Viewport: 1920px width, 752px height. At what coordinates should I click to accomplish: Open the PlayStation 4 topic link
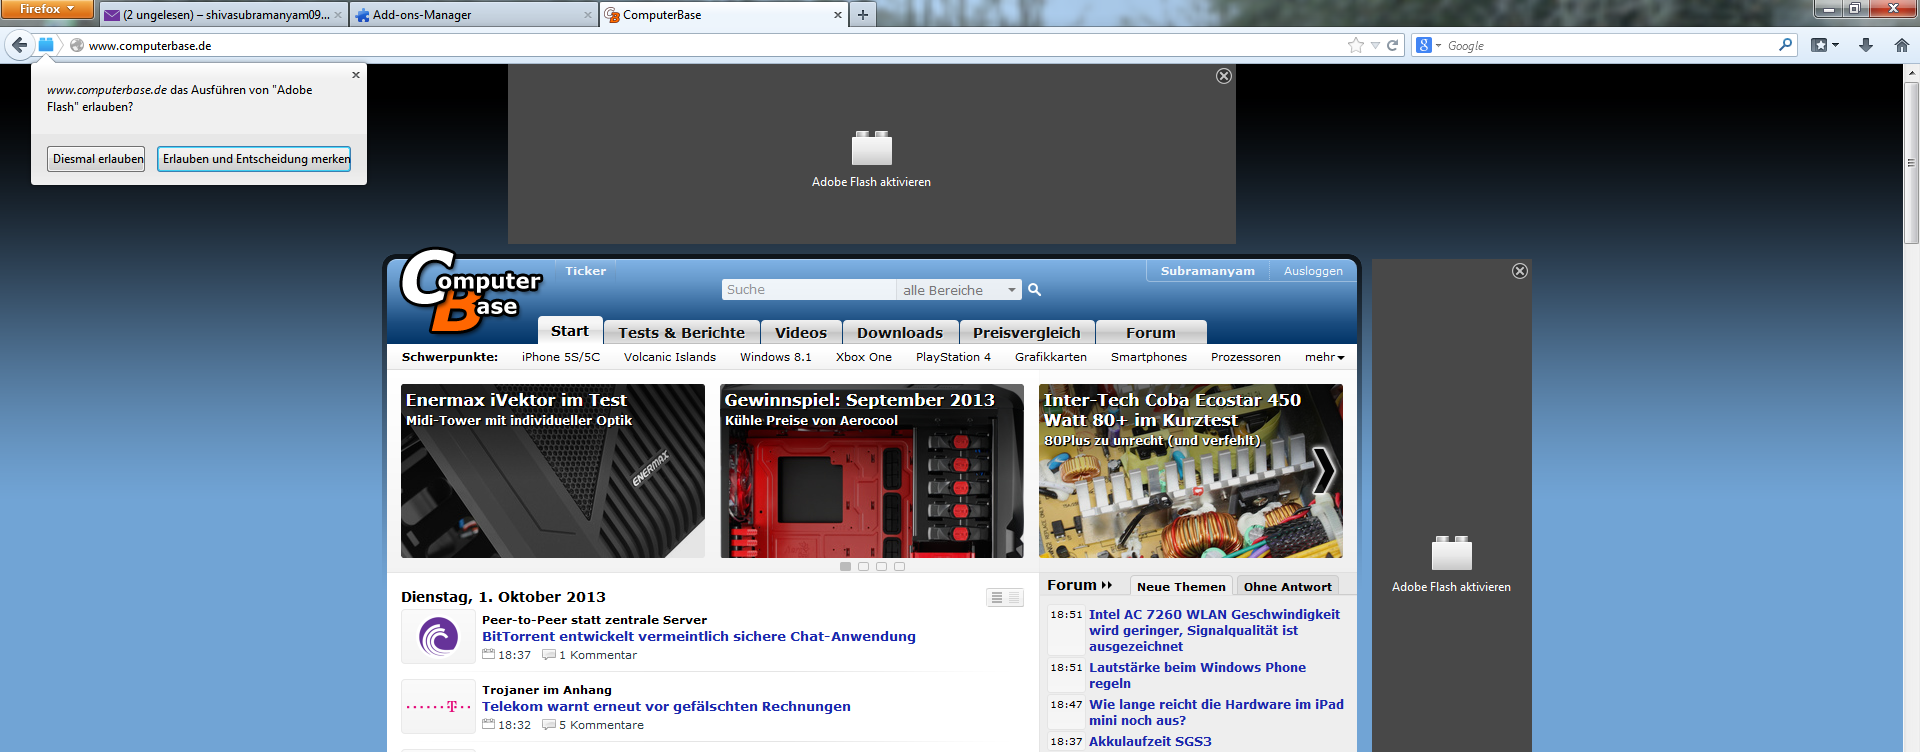[x=953, y=357]
